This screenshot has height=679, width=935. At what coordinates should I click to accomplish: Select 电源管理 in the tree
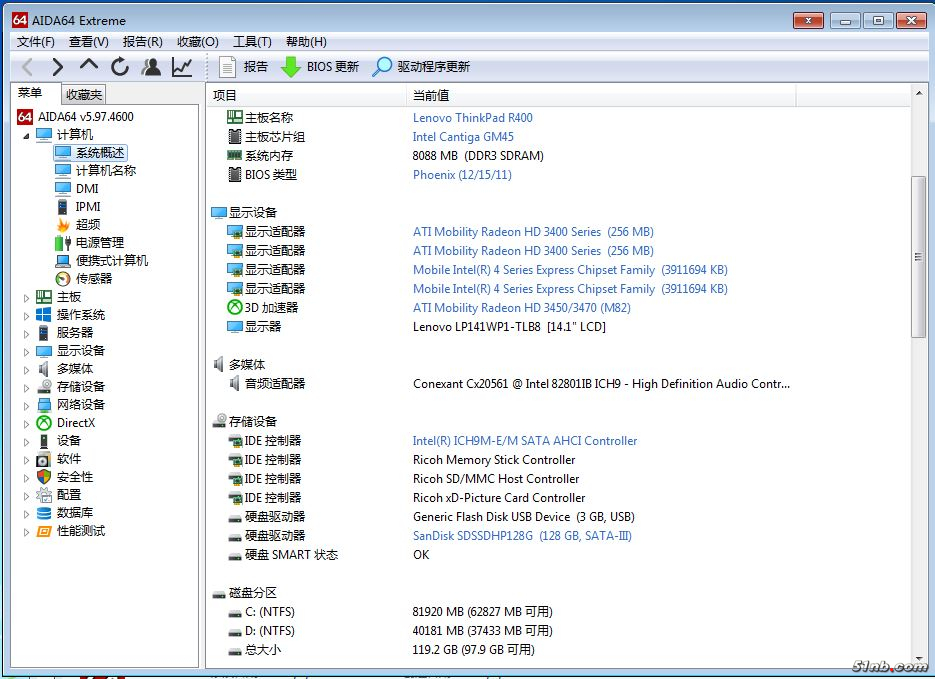pyautogui.click(x=100, y=243)
